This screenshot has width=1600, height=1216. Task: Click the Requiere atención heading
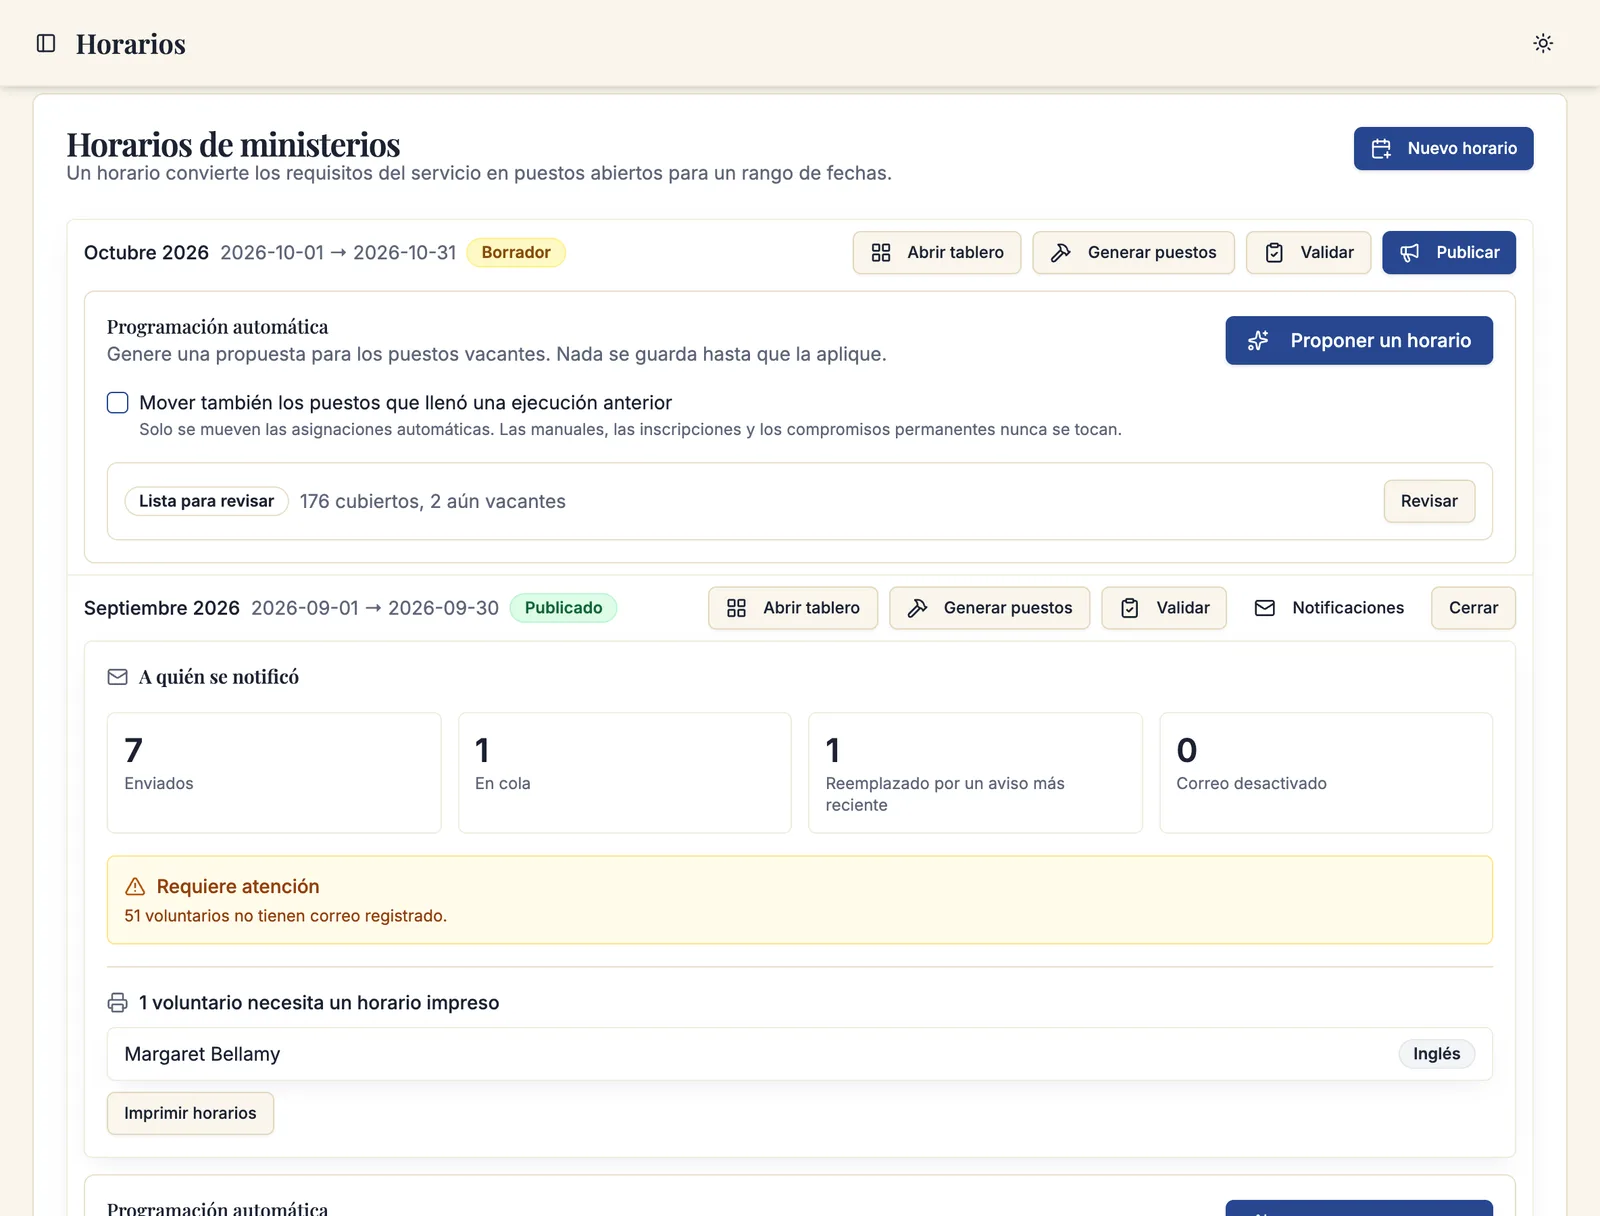tap(238, 887)
